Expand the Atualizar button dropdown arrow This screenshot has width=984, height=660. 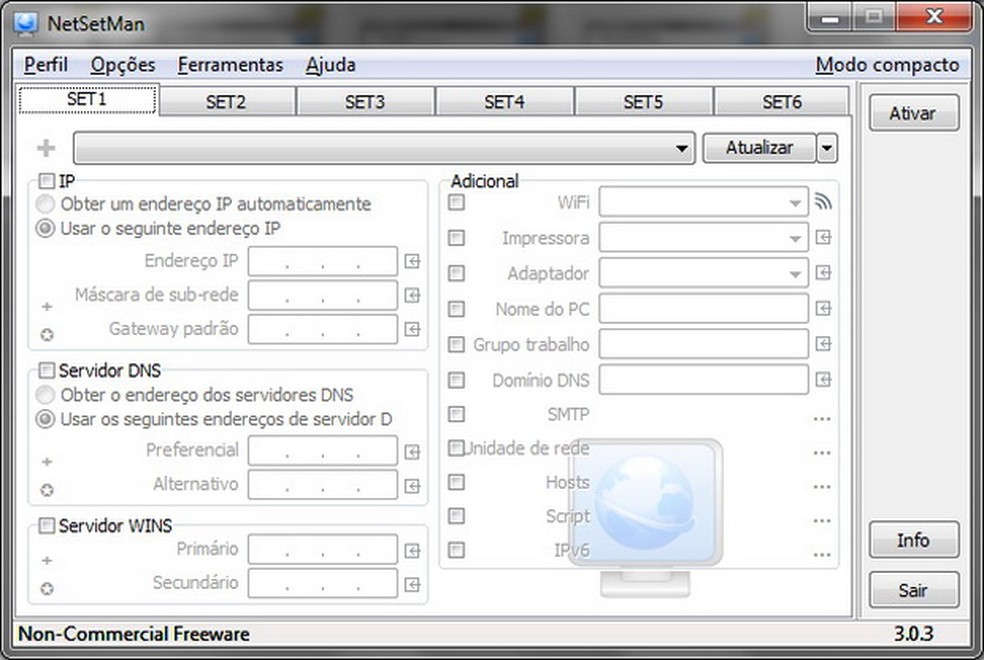pyautogui.click(x=827, y=148)
